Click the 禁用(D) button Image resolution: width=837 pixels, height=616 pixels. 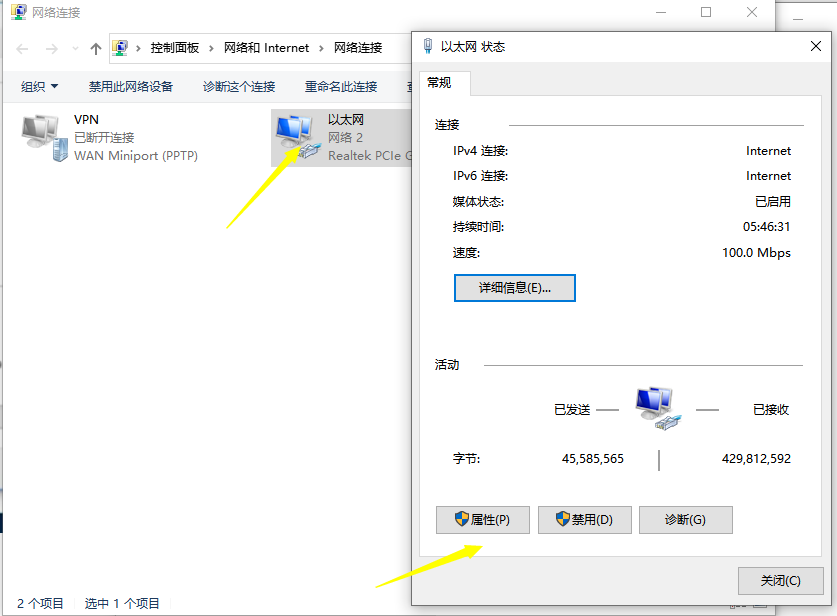(584, 519)
